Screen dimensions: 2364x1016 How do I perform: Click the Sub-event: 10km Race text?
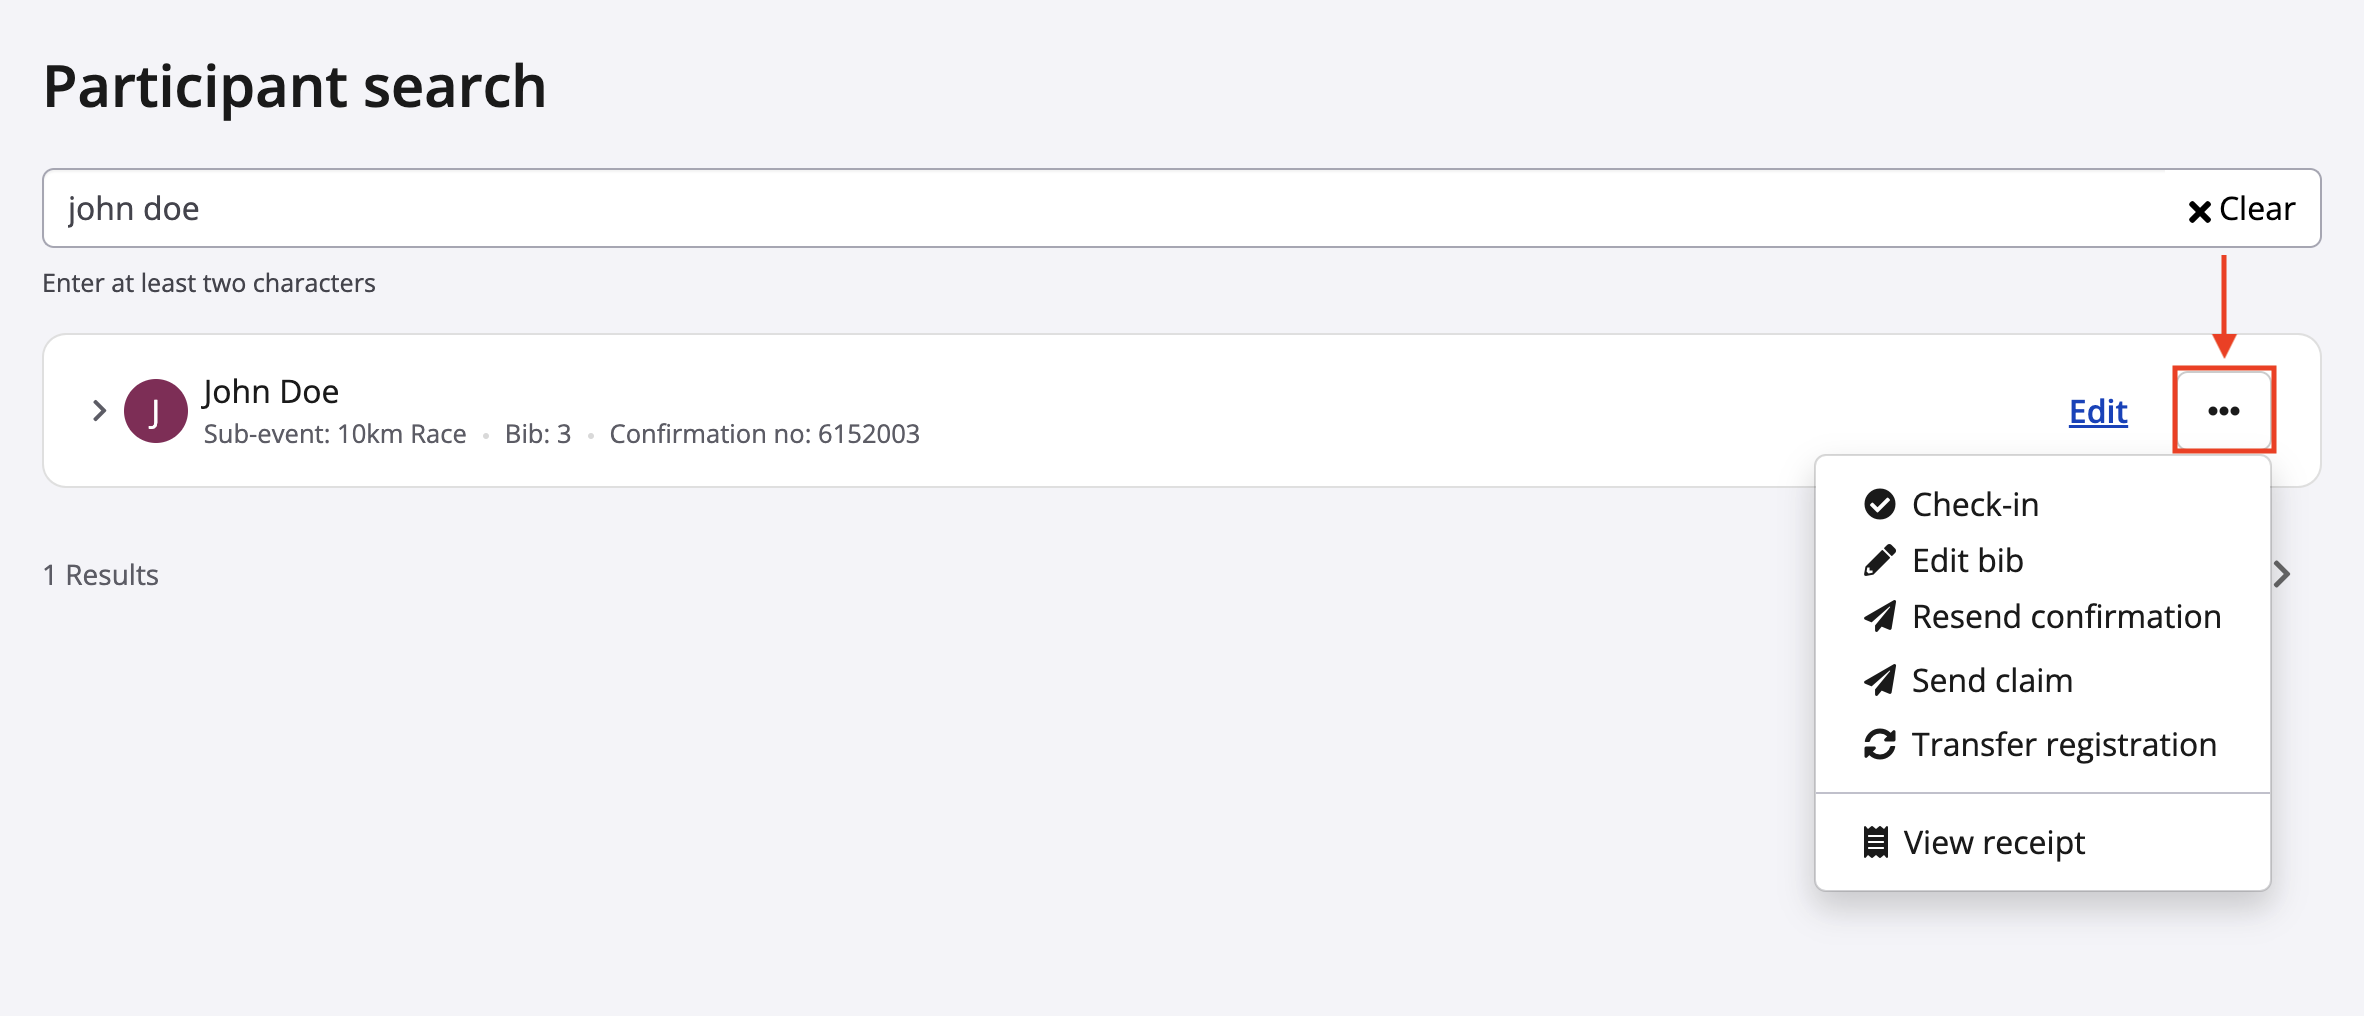(335, 434)
